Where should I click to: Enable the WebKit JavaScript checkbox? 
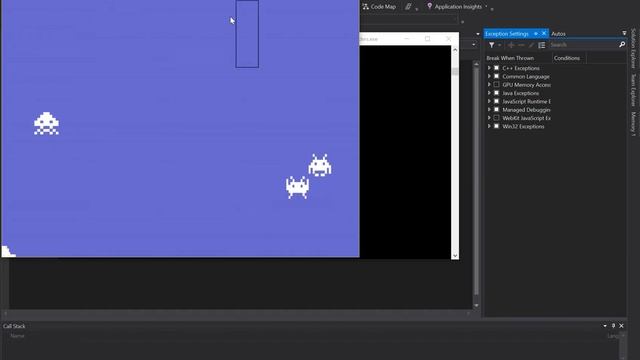coord(496,118)
